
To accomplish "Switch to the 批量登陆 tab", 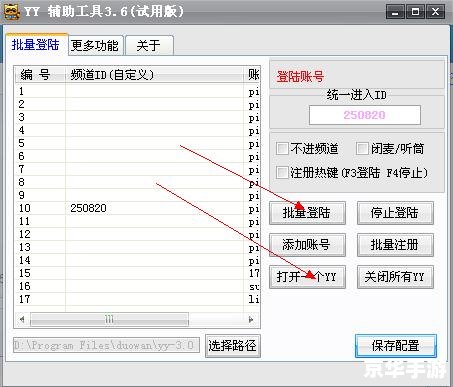I will tap(36, 44).
